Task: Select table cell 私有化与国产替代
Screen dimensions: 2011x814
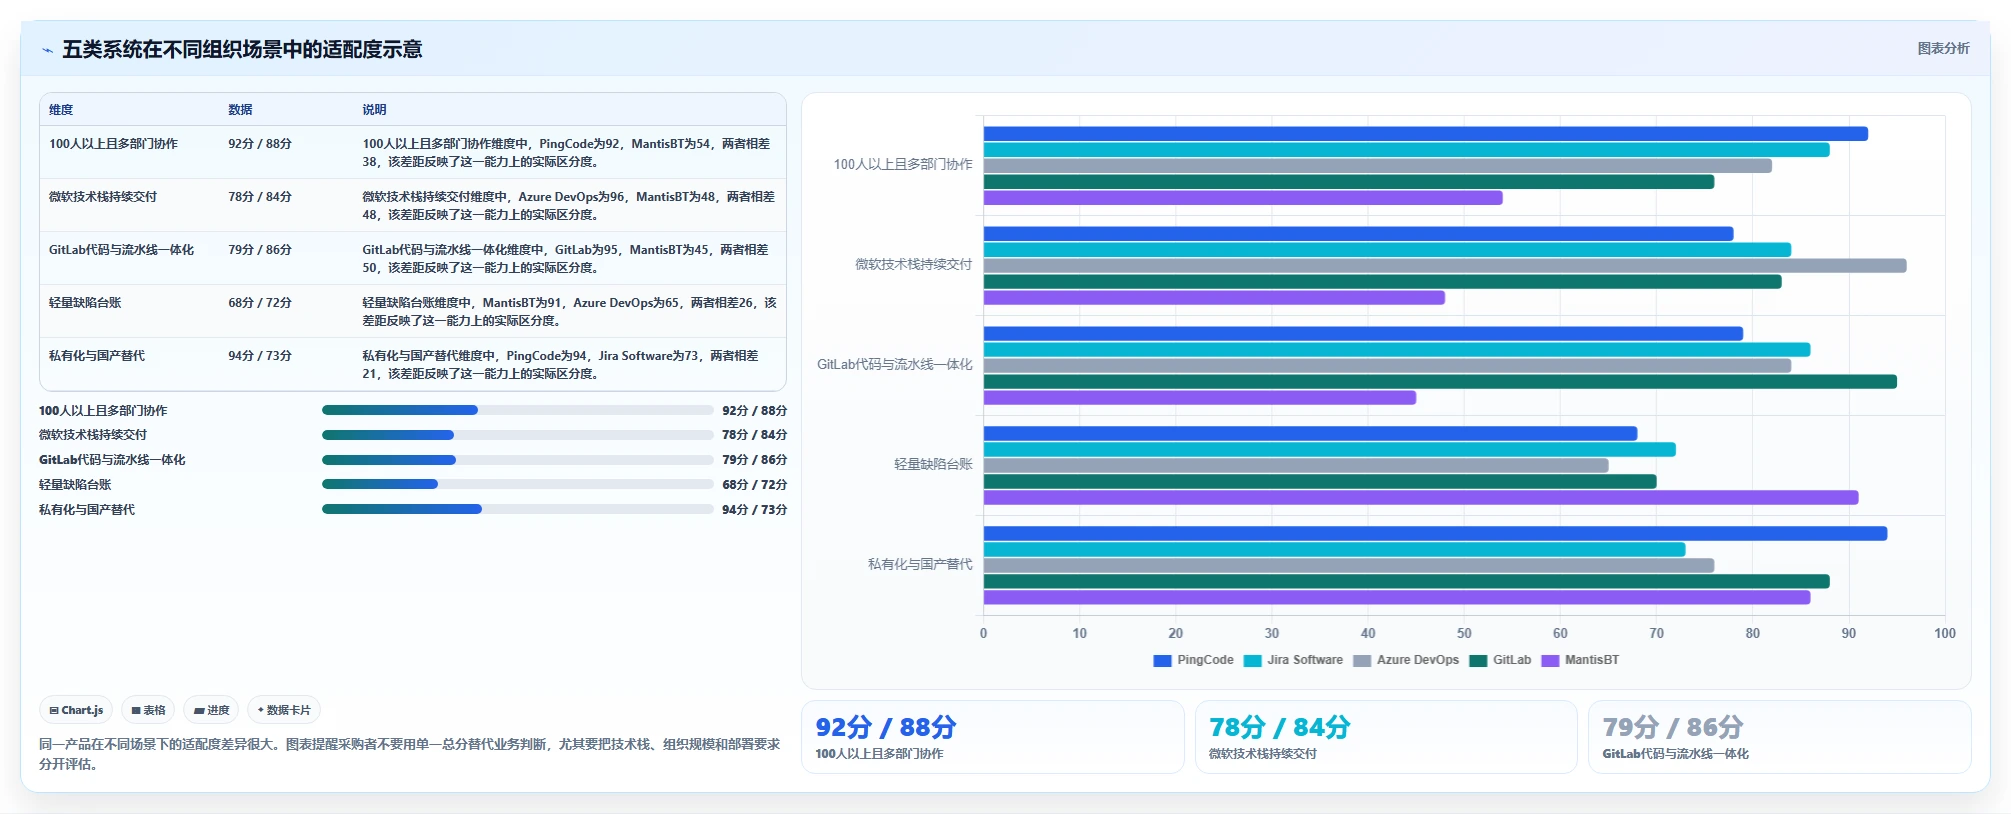Action: [x=97, y=356]
